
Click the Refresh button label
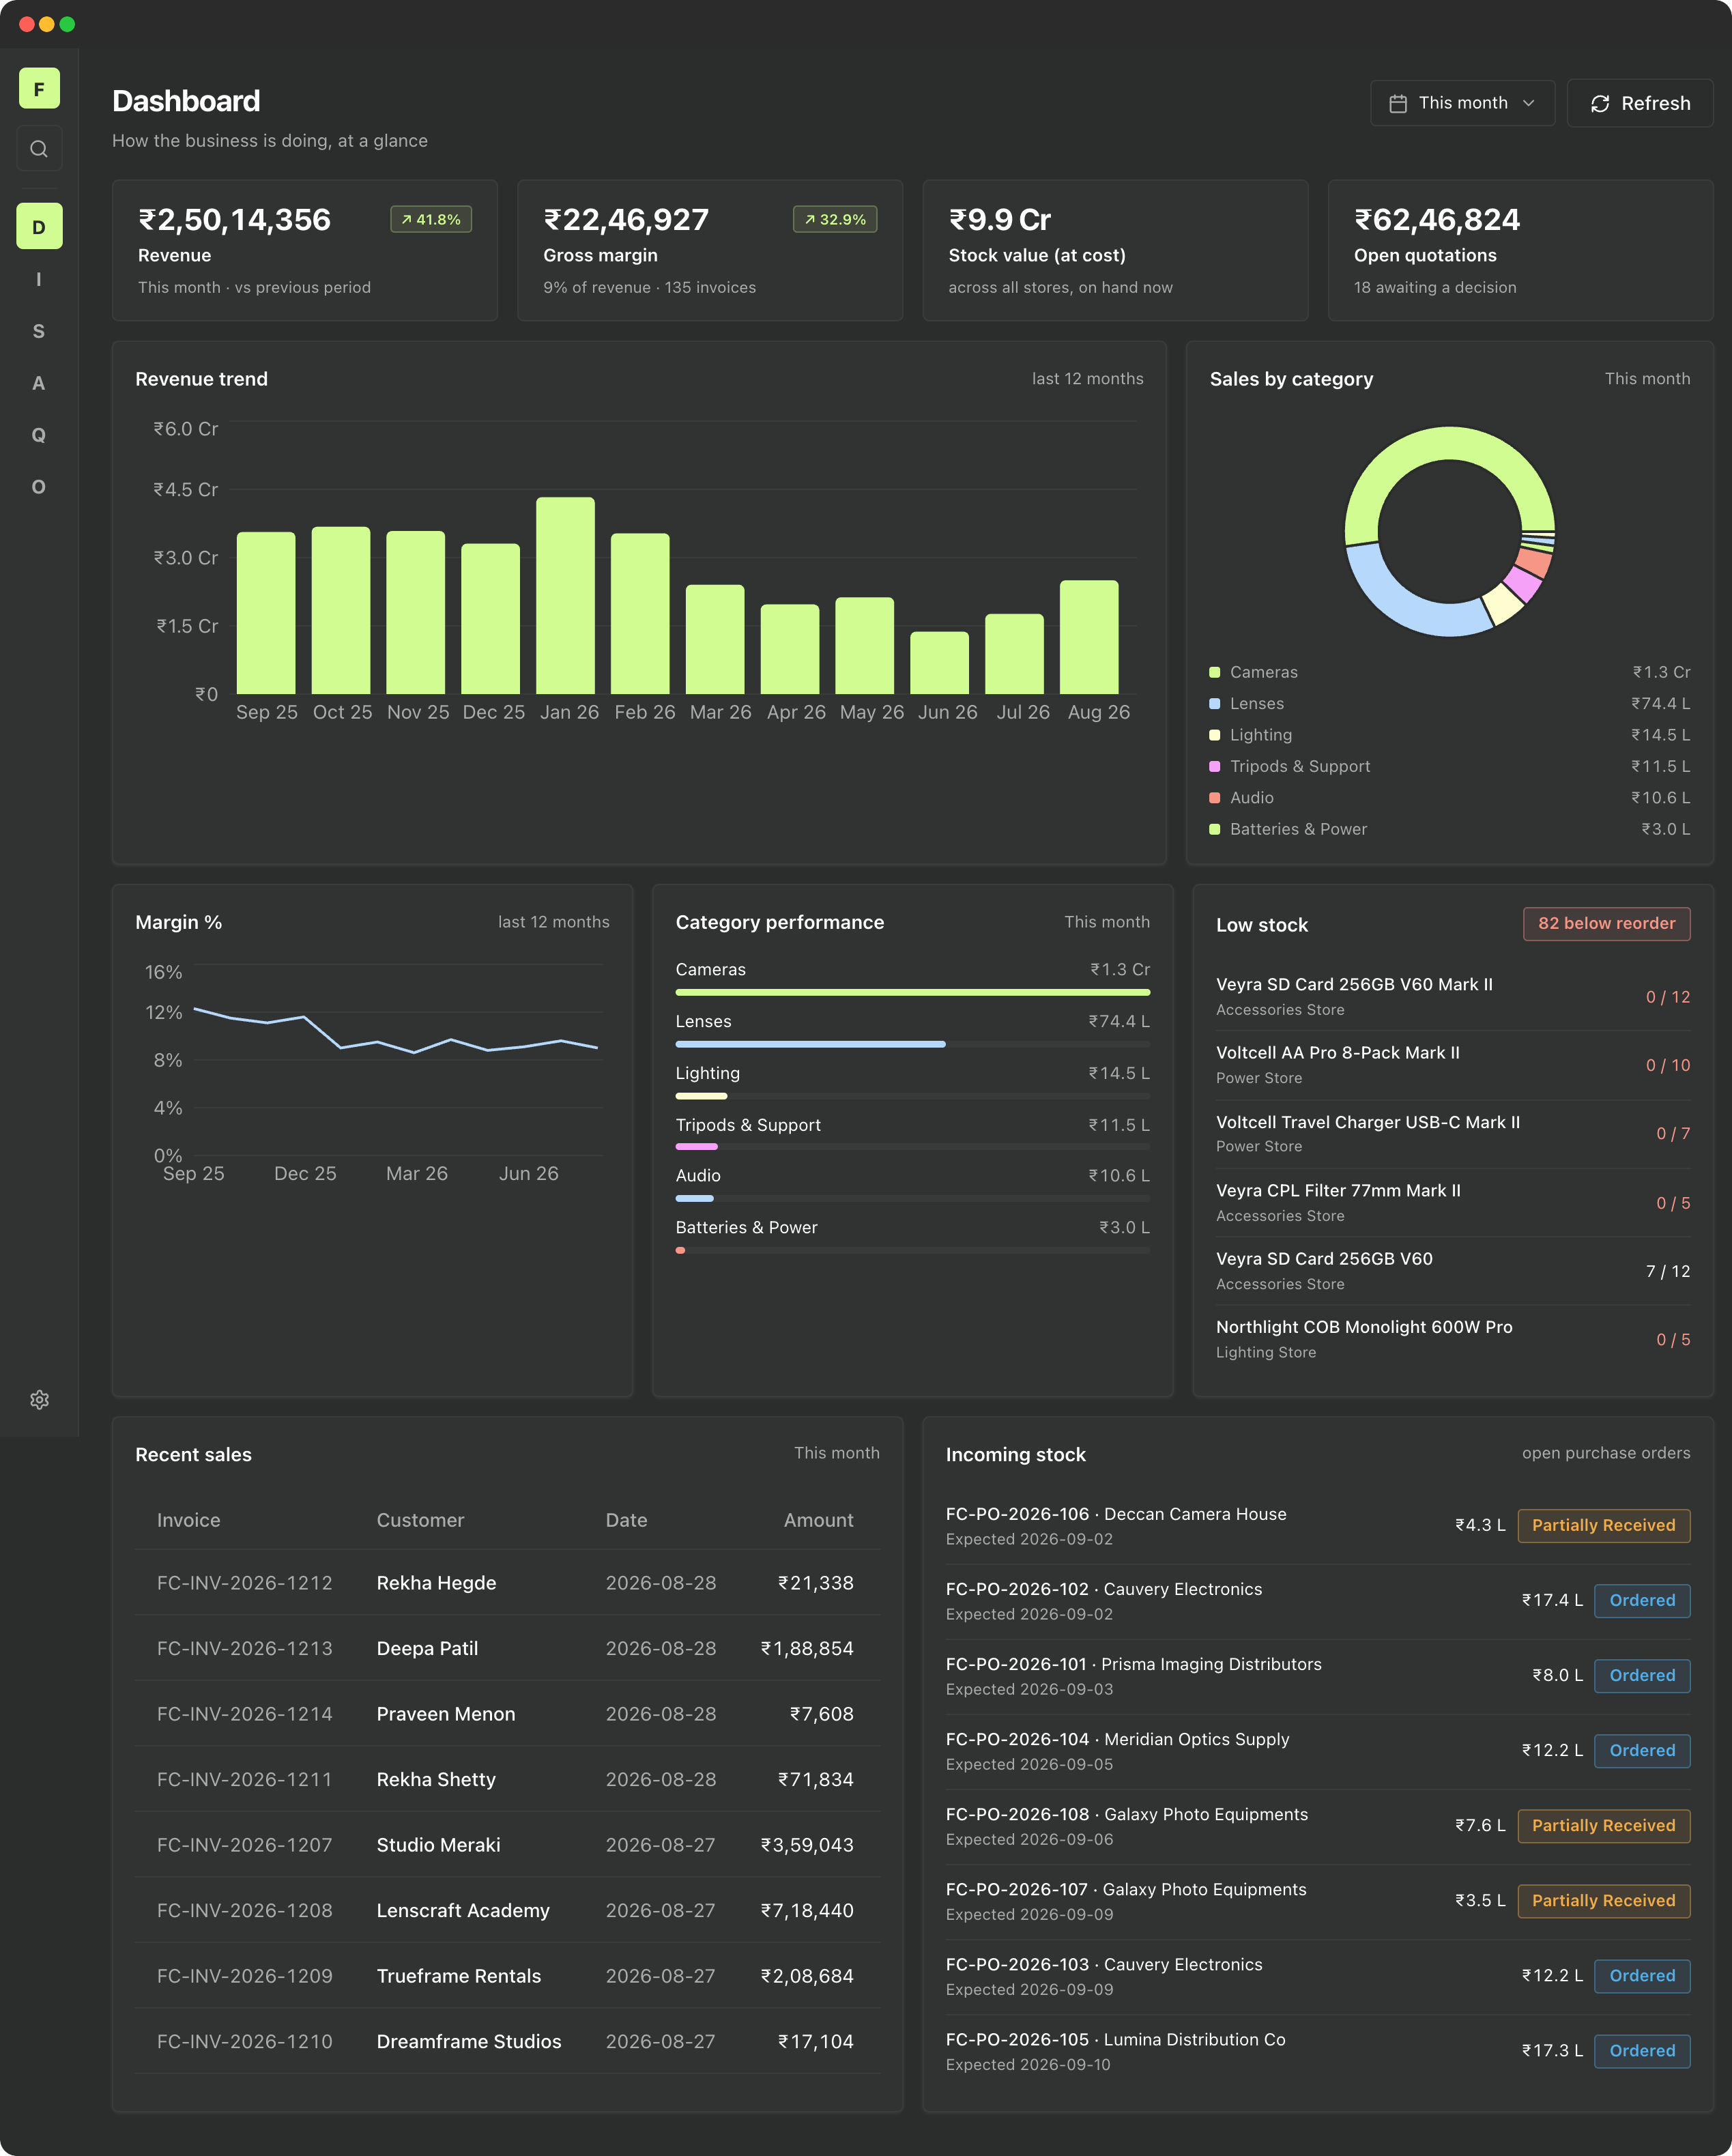point(1656,103)
